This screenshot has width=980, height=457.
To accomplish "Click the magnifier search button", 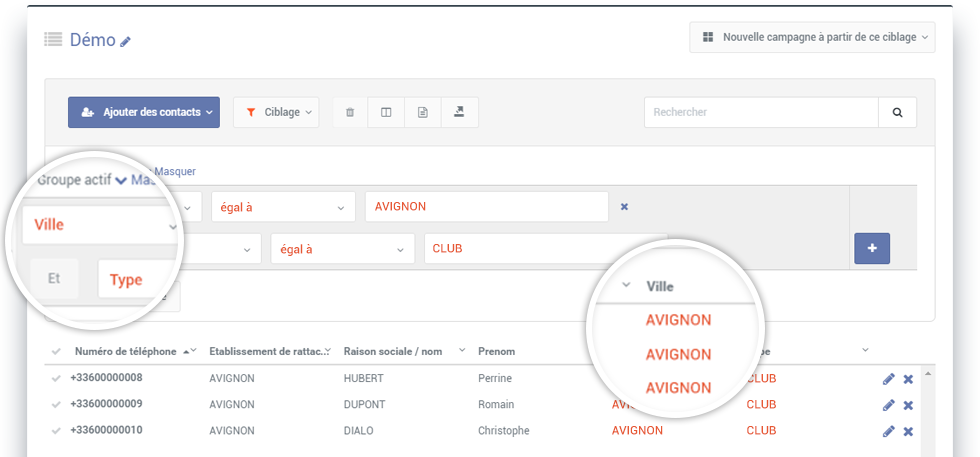I will click(898, 113).
